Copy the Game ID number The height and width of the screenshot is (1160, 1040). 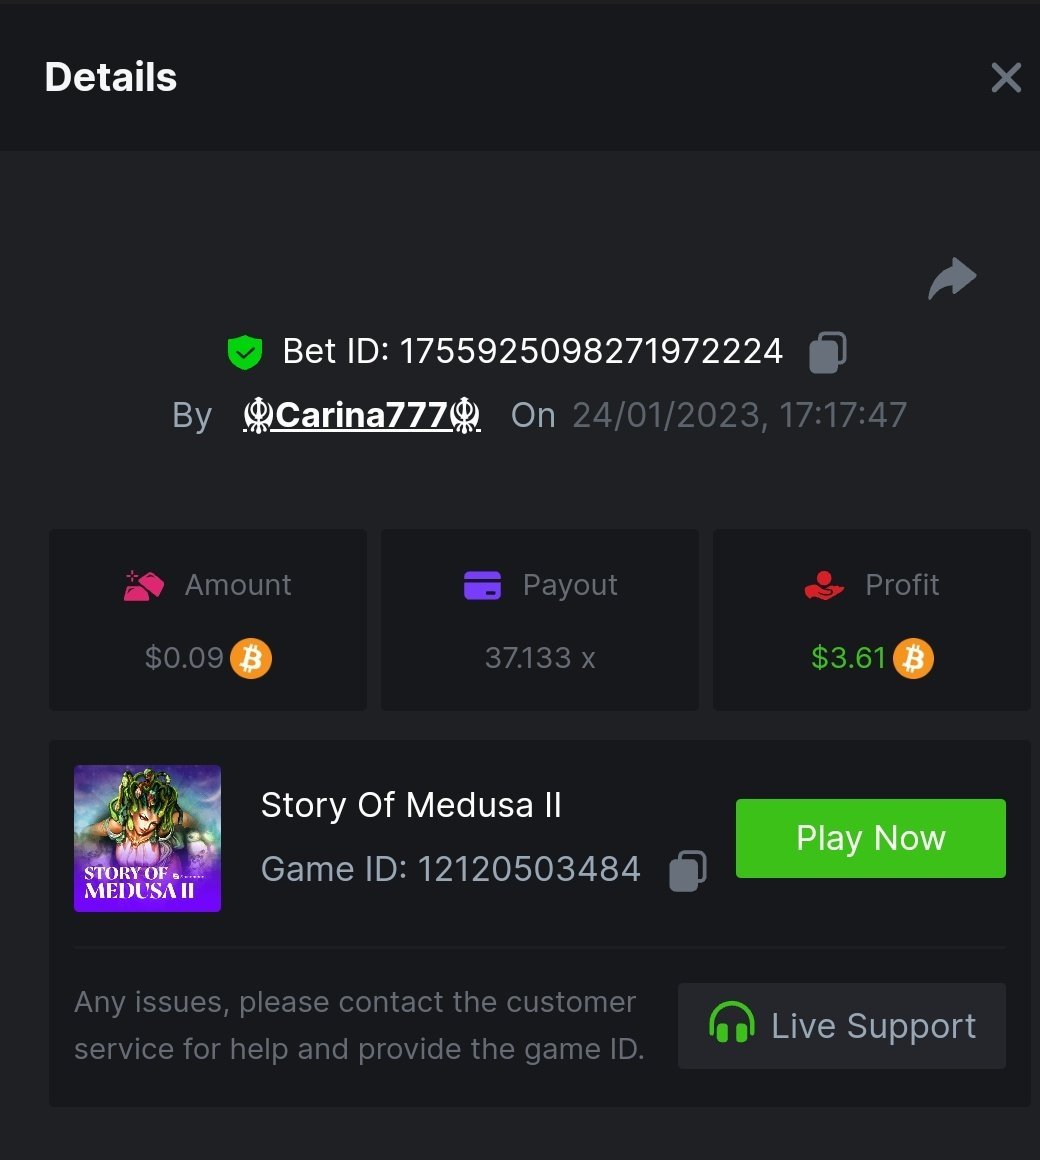pos(687,870)
